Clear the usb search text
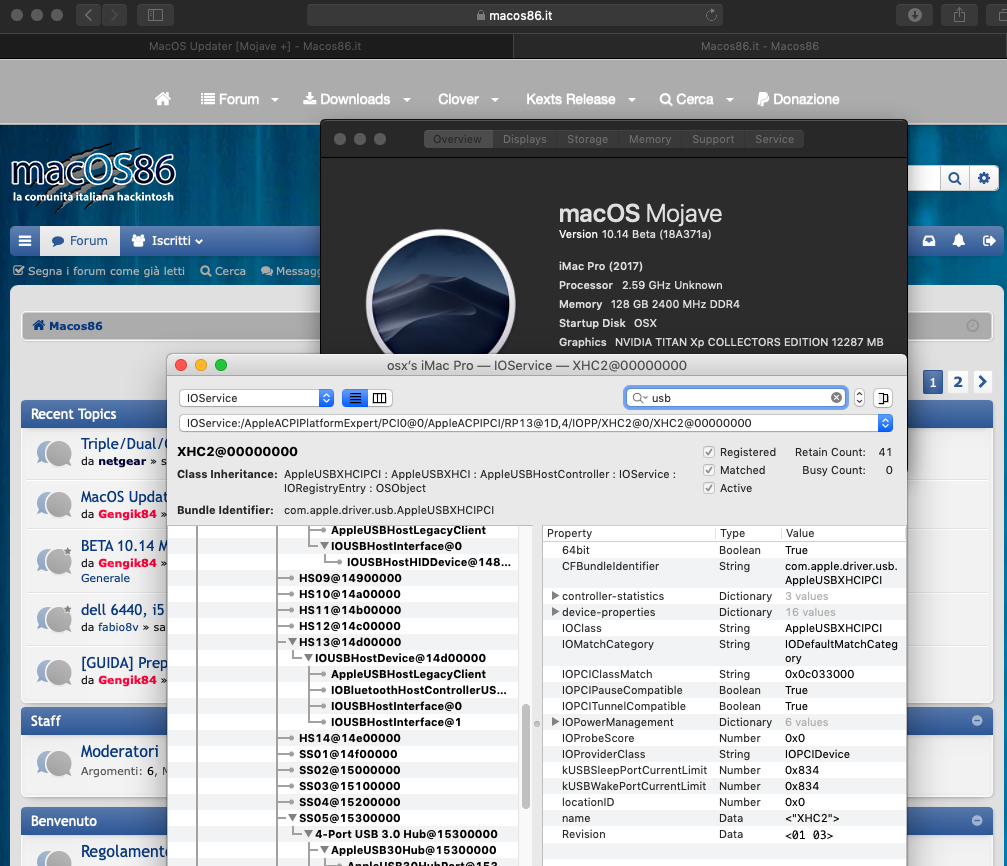This screenshot has width=1007, height=866. [x=836, y=398]
